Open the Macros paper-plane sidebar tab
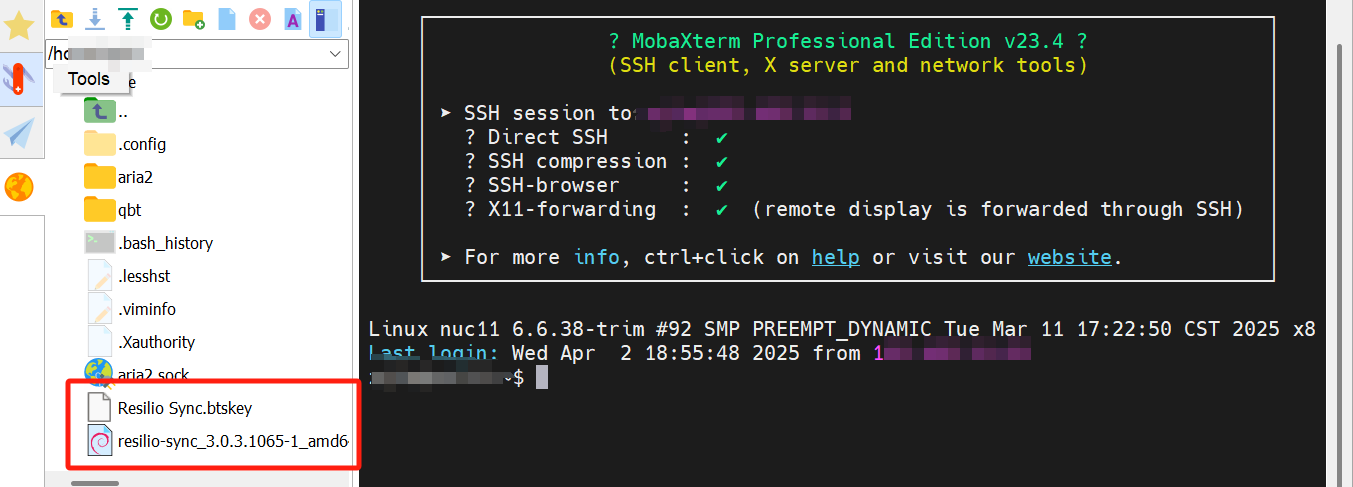The height and width of the screenshot is (487, 1353). 20,133
